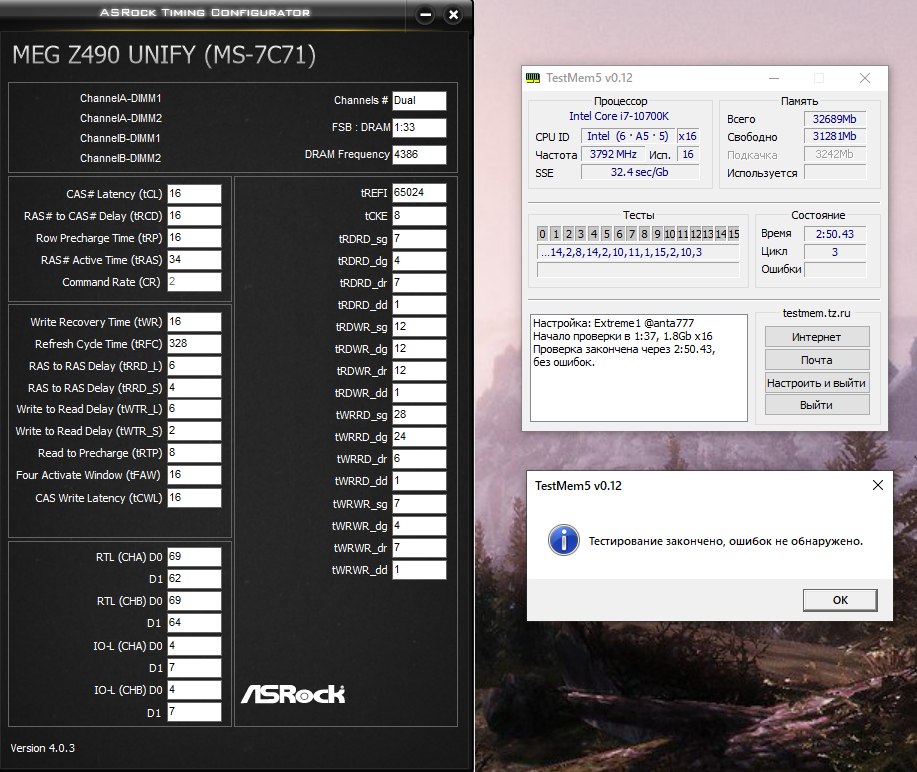The height and width of the screenshot is (772, 917).
Task: Click the TestMem5 app icon in title bar
Action: click(533, 78)
